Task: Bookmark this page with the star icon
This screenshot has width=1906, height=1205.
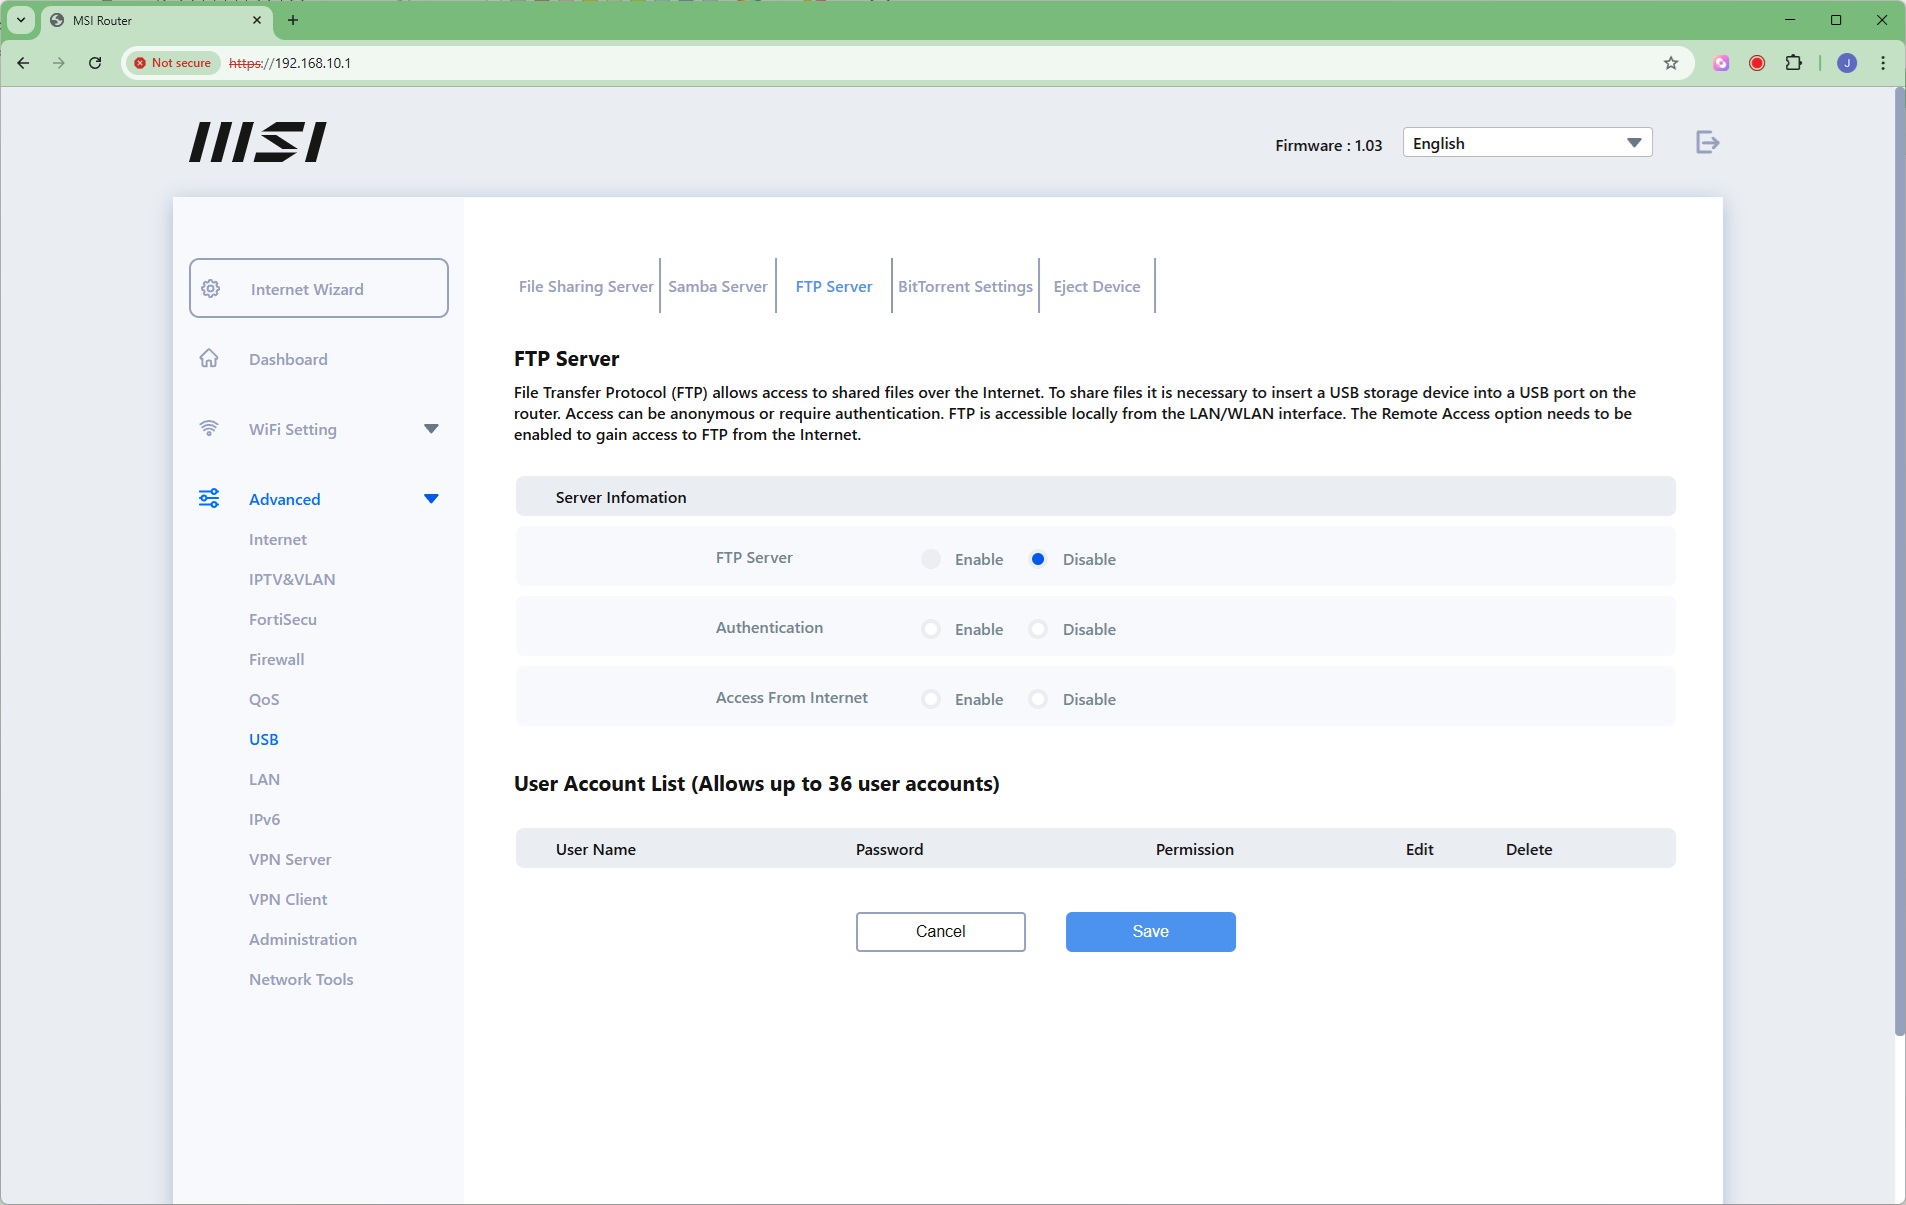Action: point(1671,63)
